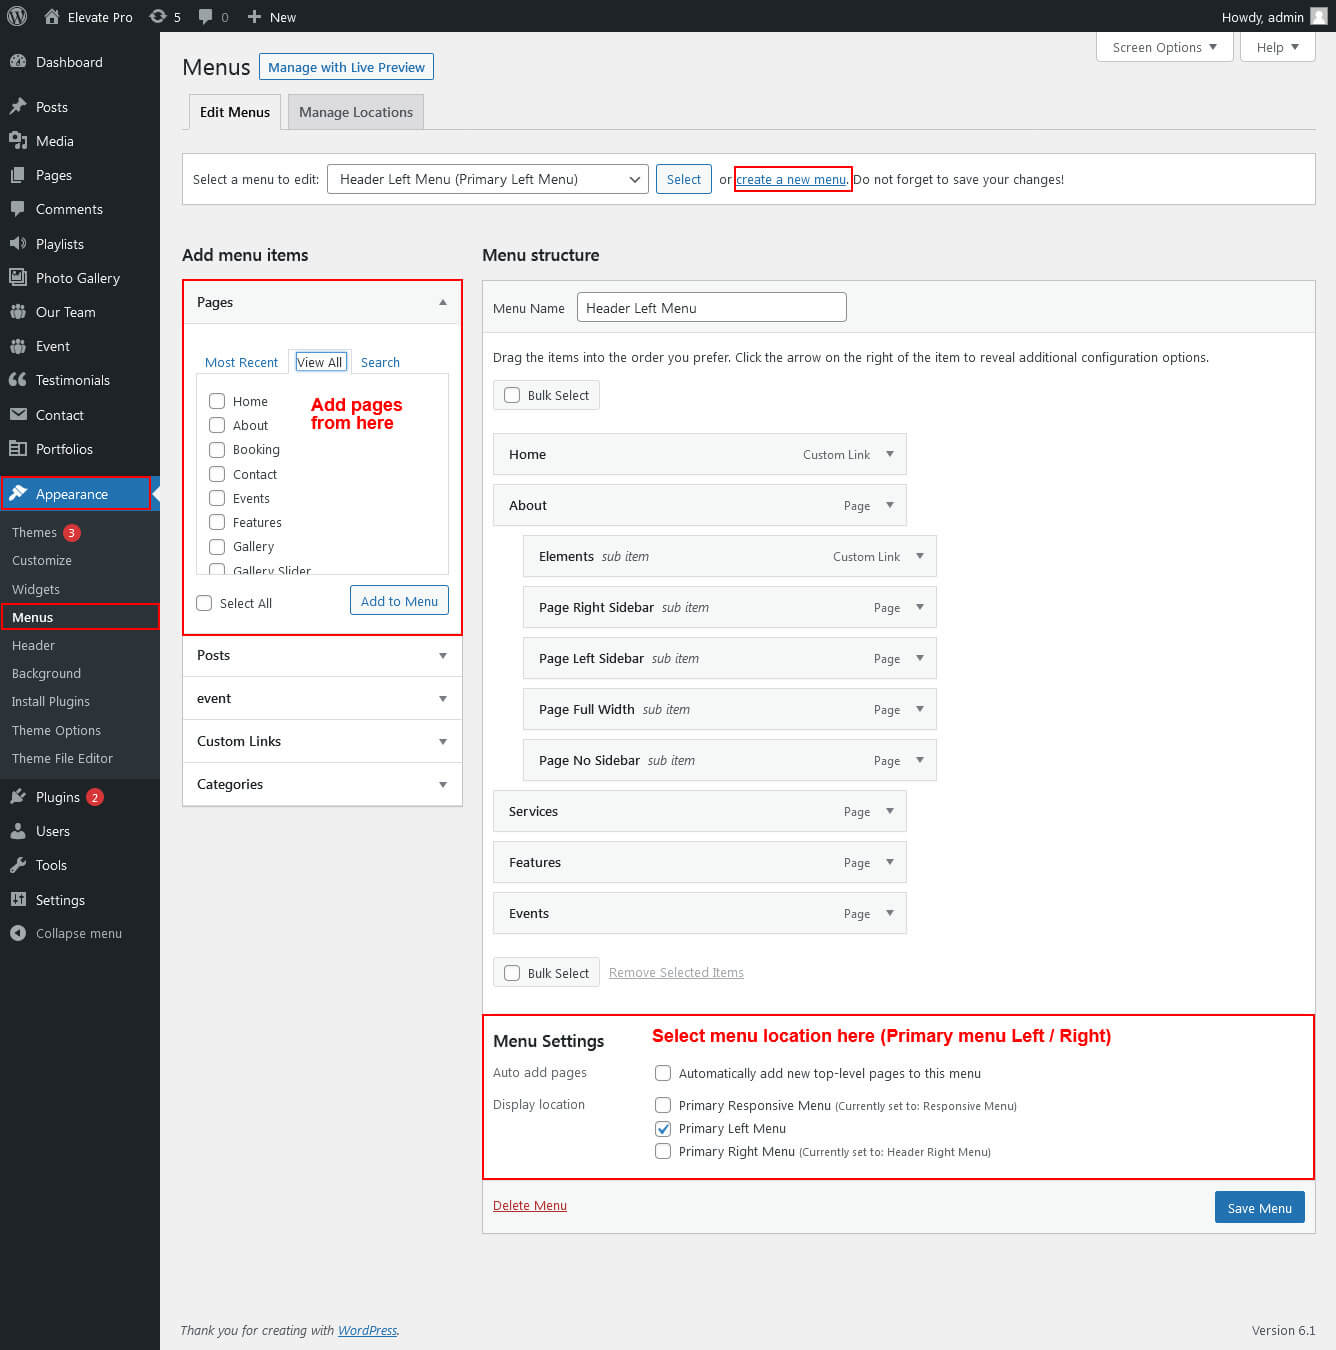Screen dimensions: 1336x1350
Task: Click the Tools wrench icon
Action: 18,865
